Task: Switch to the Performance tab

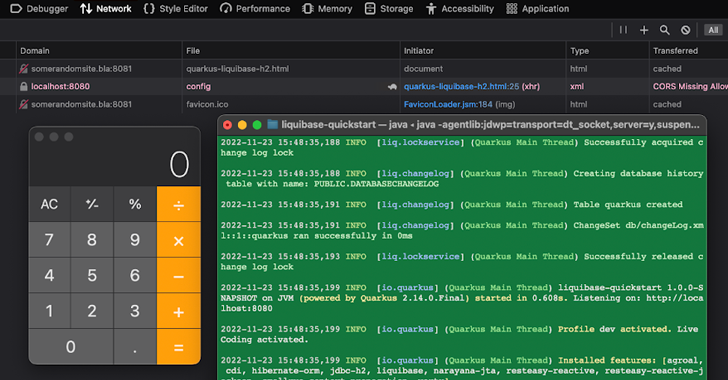Action: click(x=255, y=8)
